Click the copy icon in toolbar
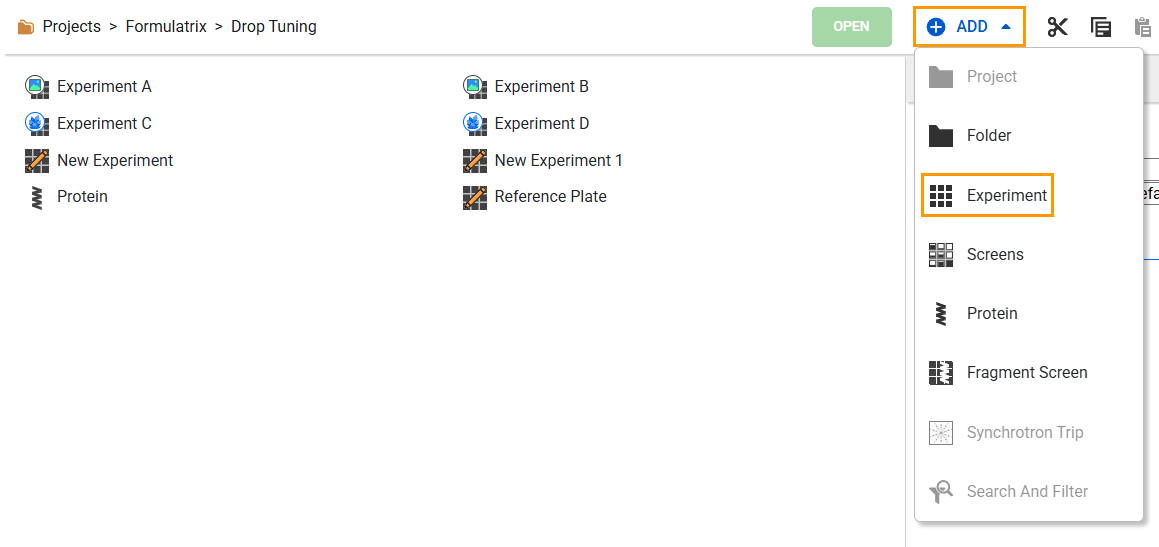This screenshot has height=547, width=1159. pyautogui.click(x=1101, y=27)
